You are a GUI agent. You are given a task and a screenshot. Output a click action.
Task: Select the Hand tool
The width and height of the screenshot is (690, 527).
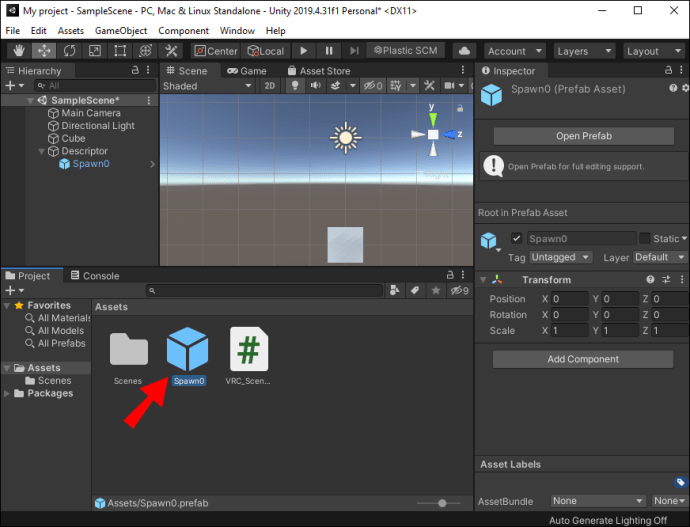(x=19, y=51)
